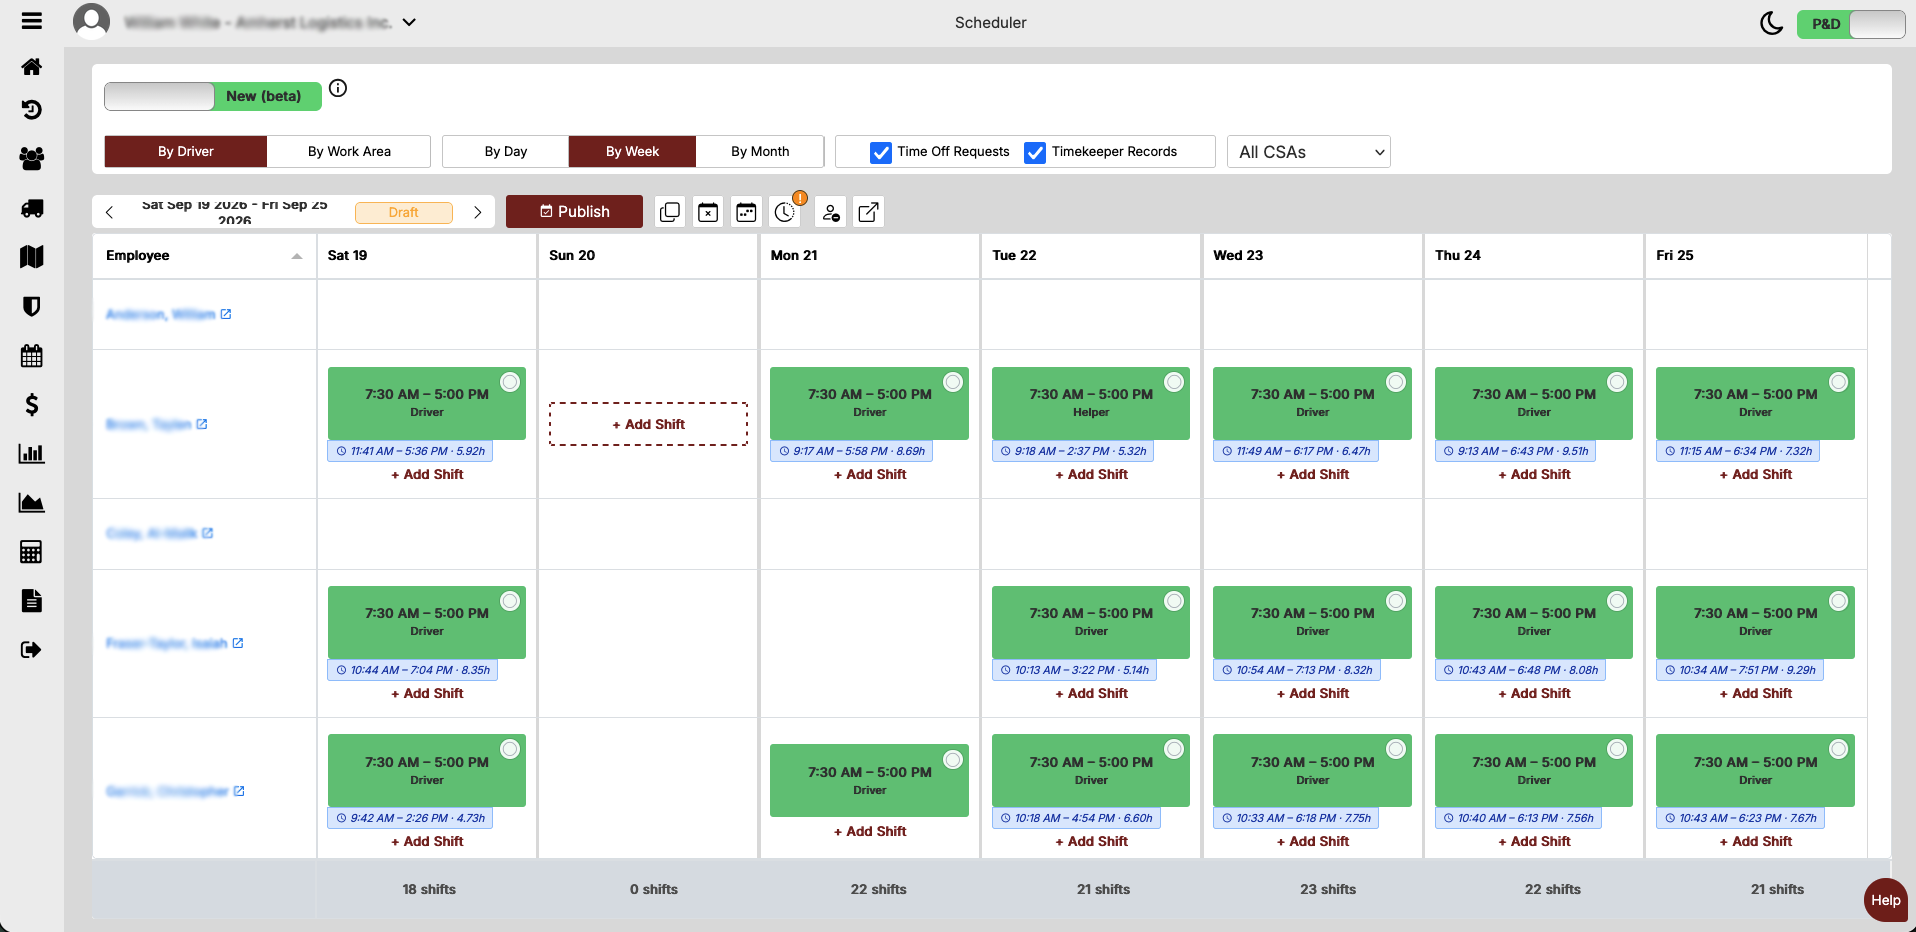Go to the previous week

click(x=110, y=212)
